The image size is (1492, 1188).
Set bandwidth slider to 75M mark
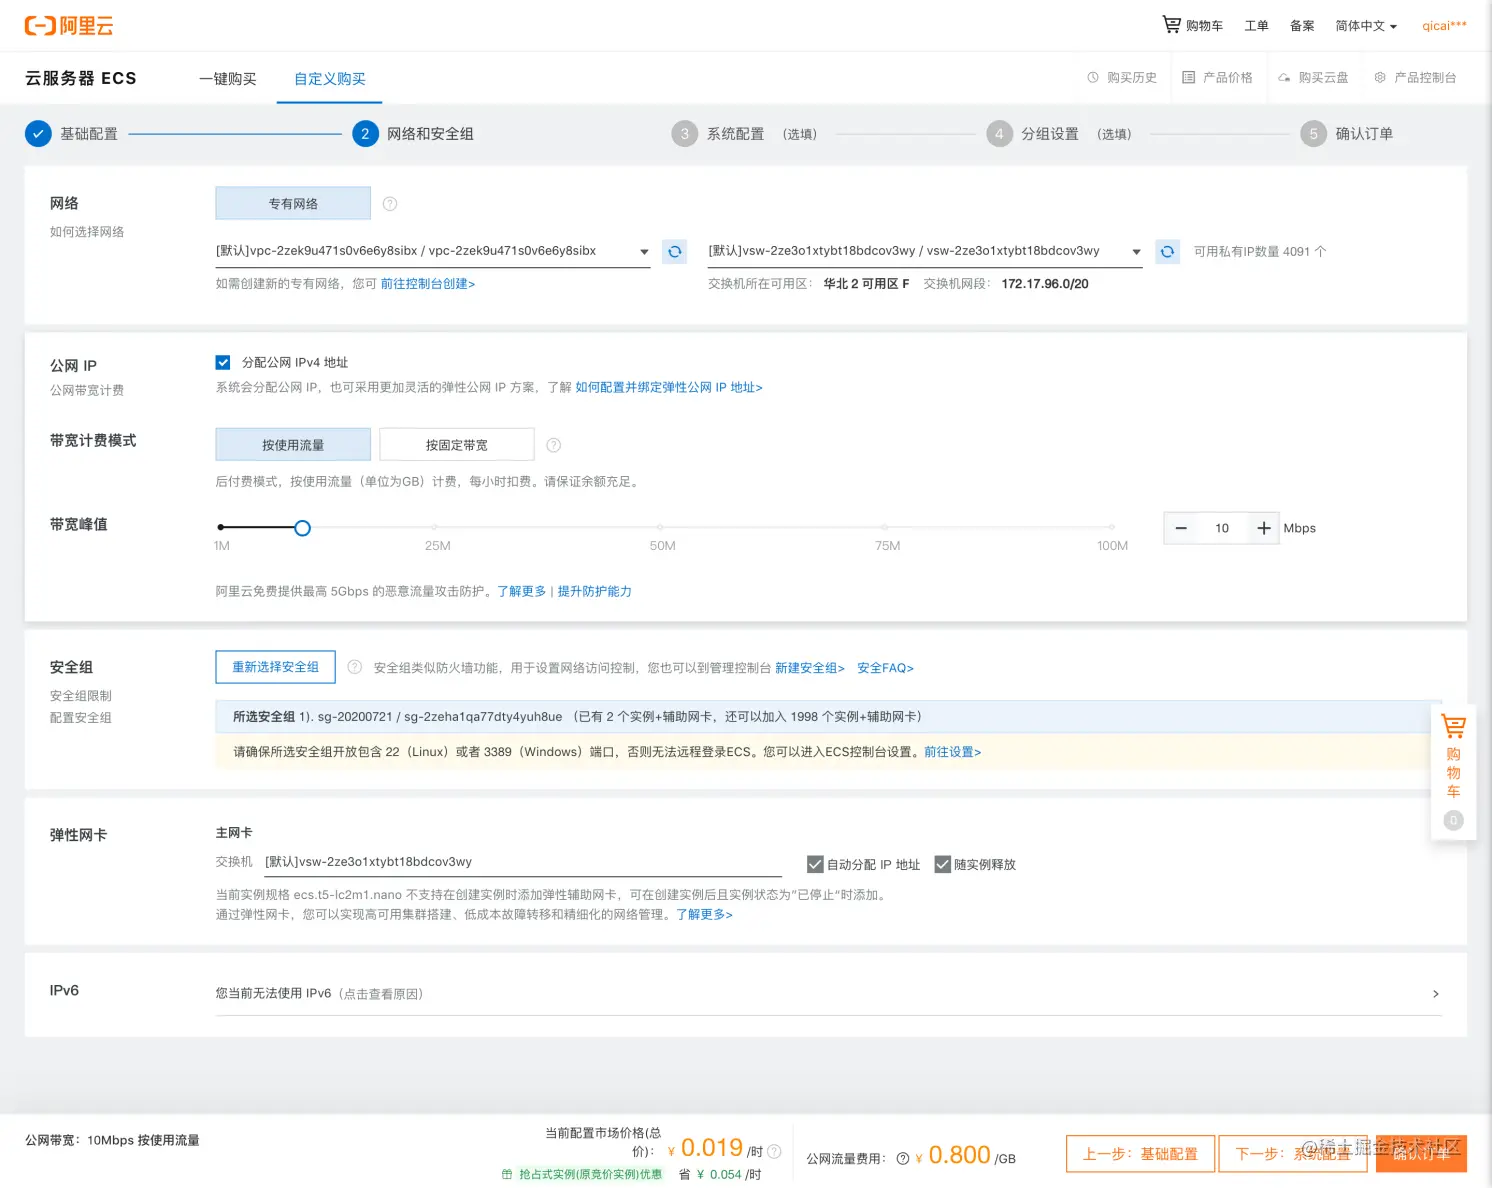(x=885, y=527)
